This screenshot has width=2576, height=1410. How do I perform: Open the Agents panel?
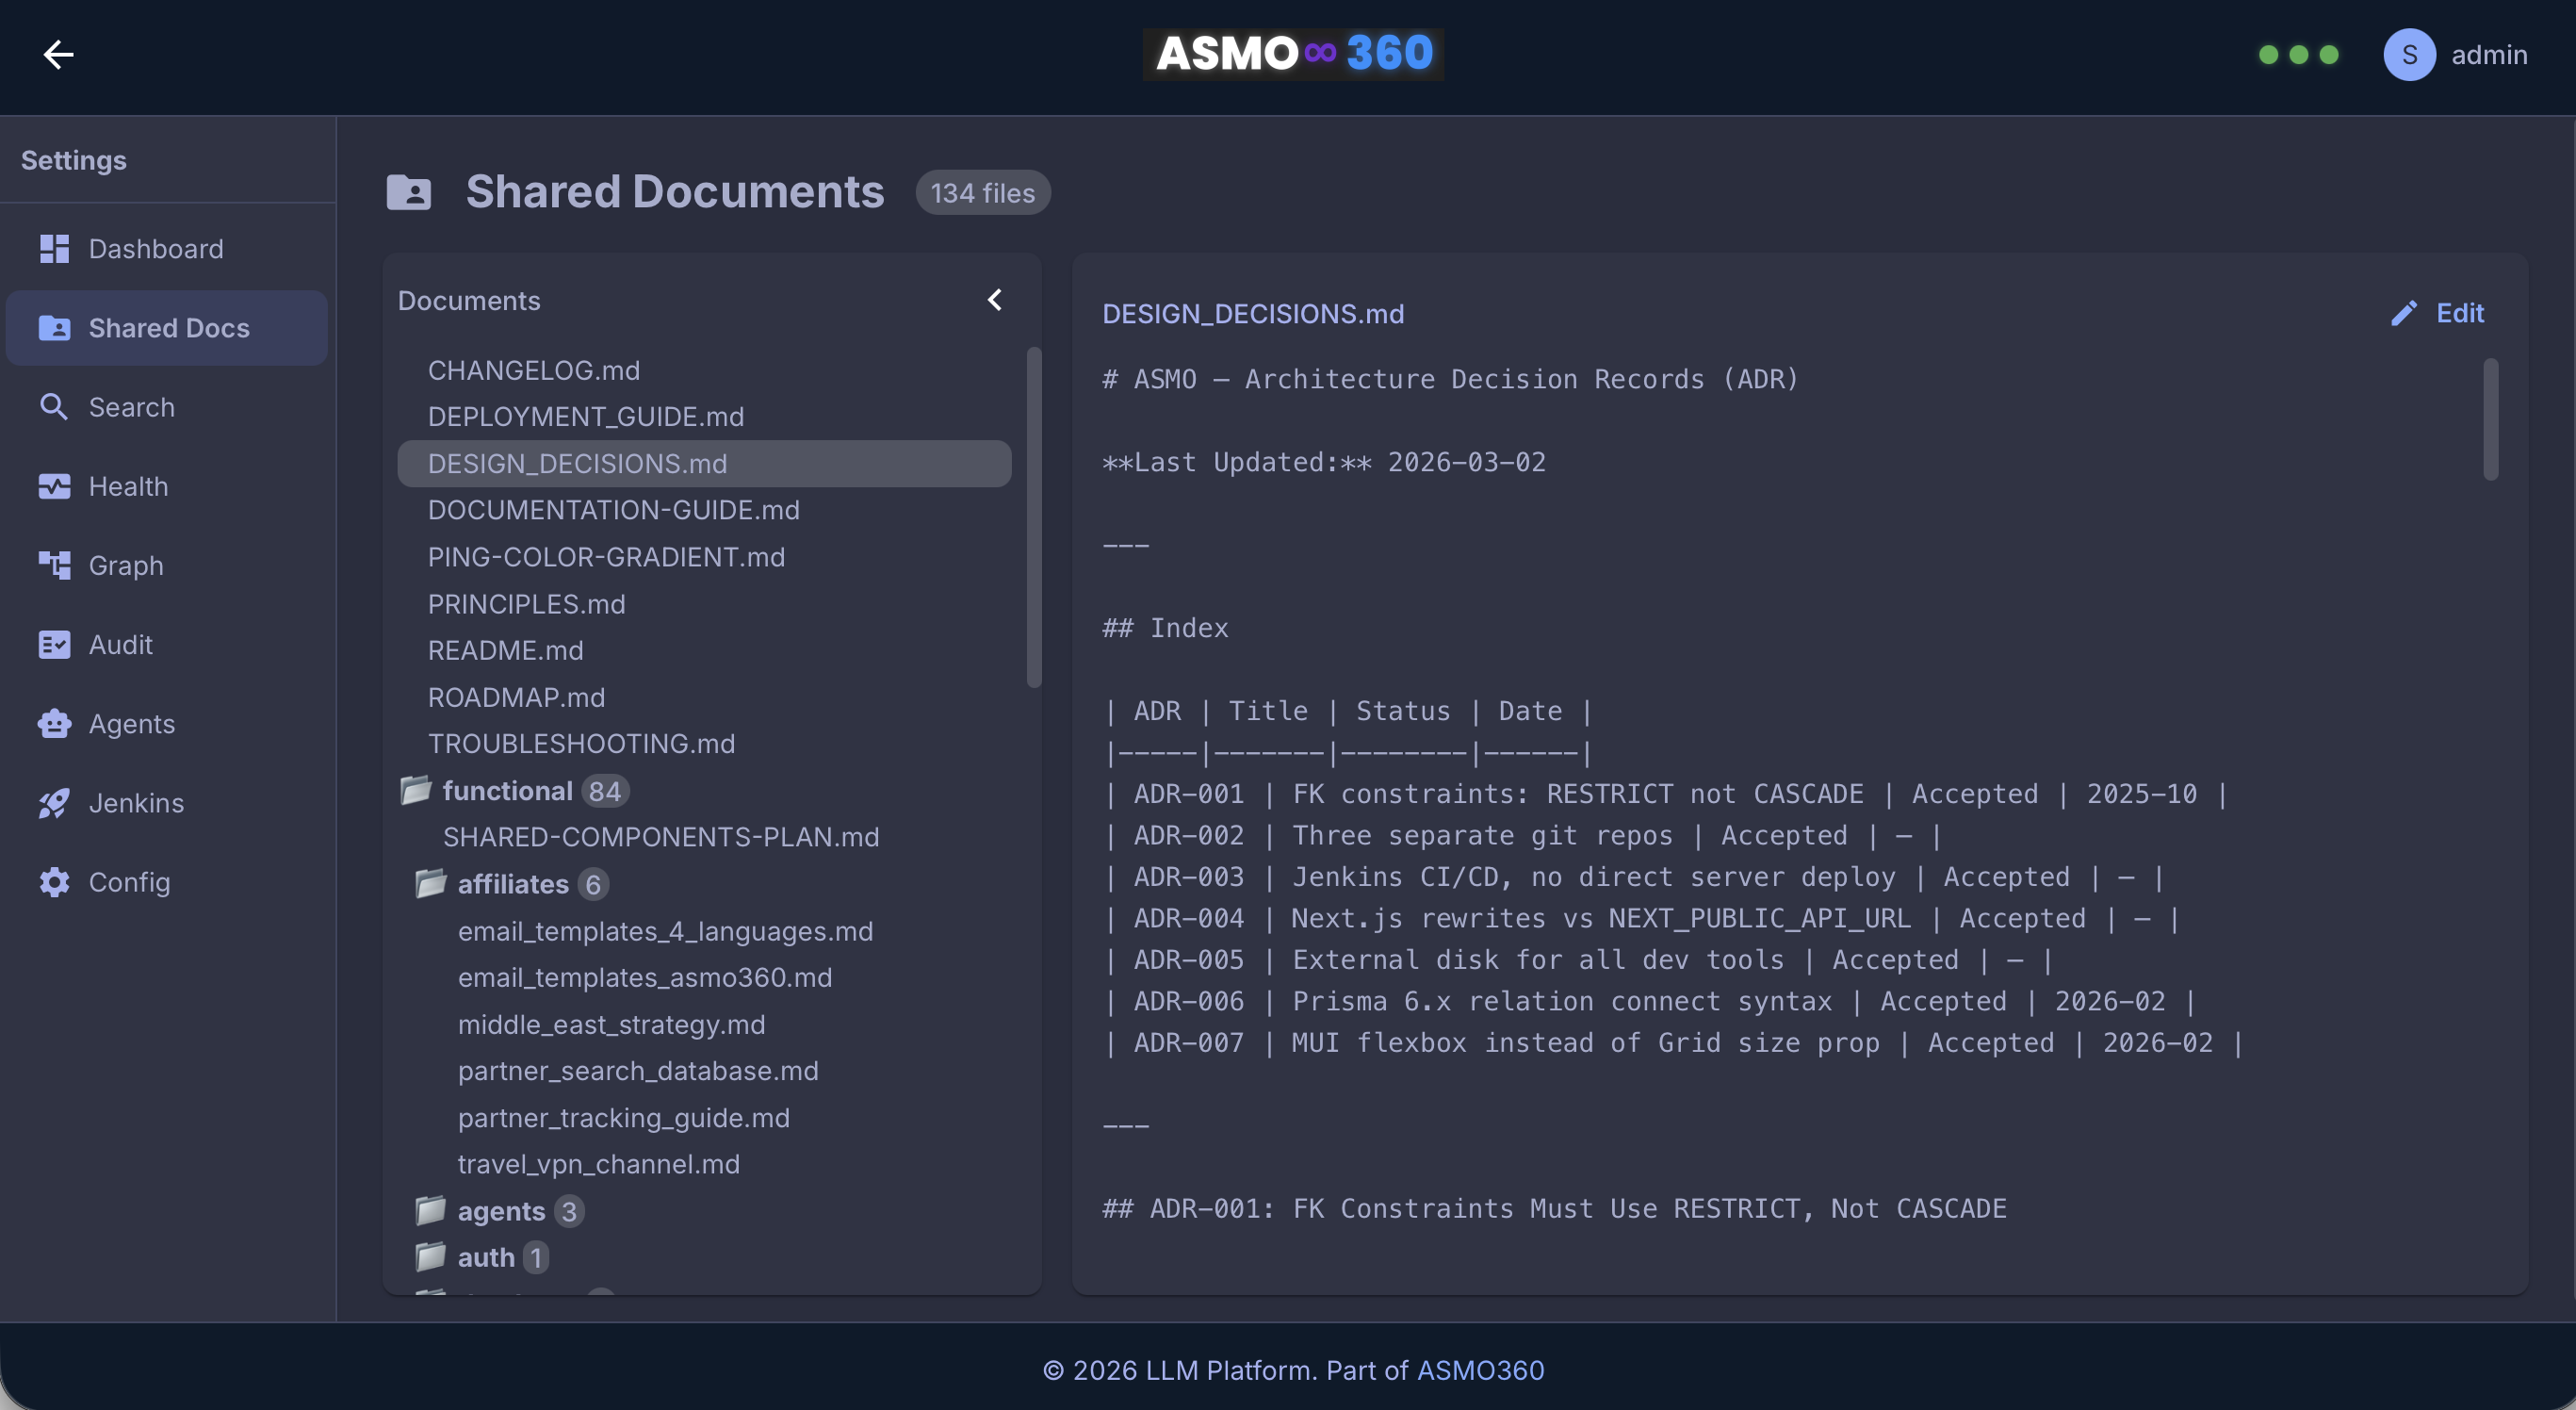tap(133, 723)
